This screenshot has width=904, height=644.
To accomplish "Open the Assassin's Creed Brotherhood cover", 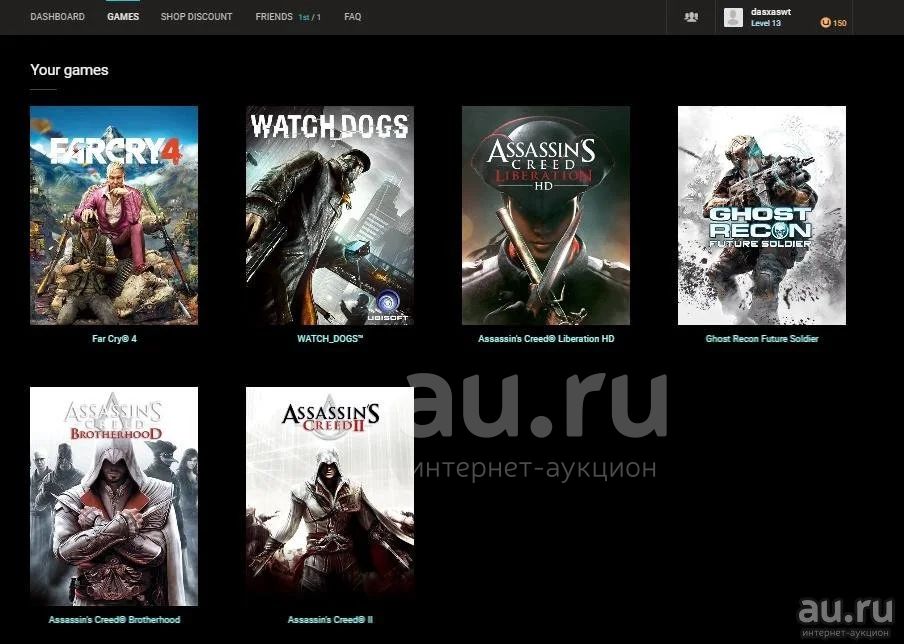I will pyautogui.click(x=114, y=496).
